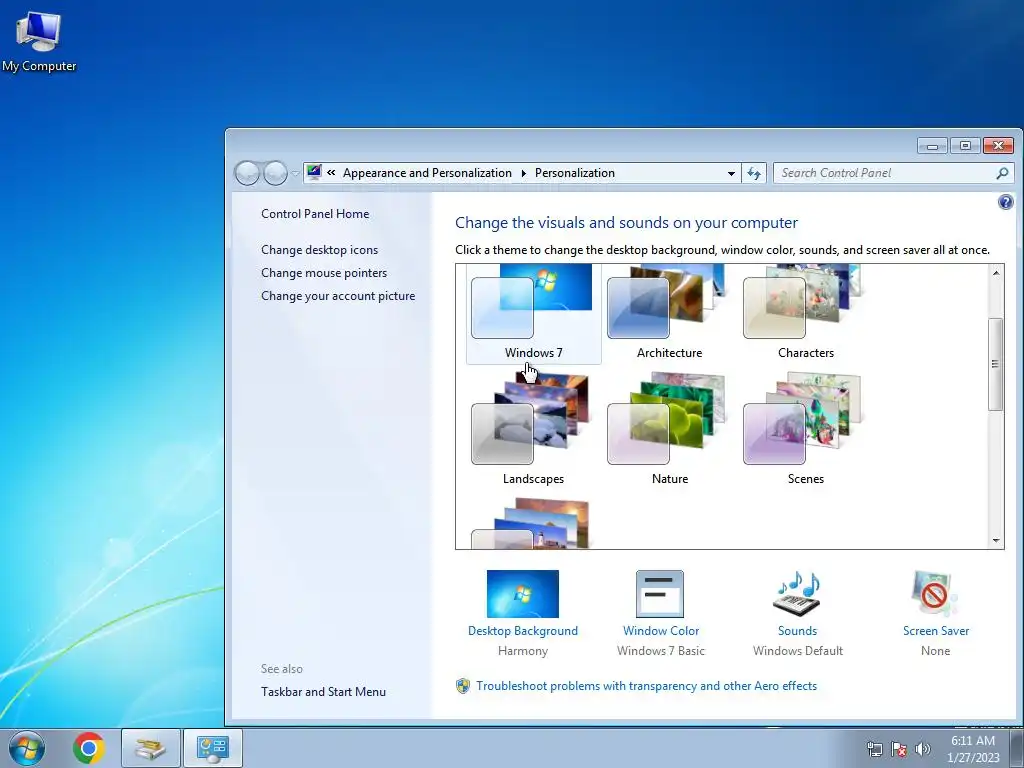
Task: Close the Personalization window
Action: tap(999, 146)
